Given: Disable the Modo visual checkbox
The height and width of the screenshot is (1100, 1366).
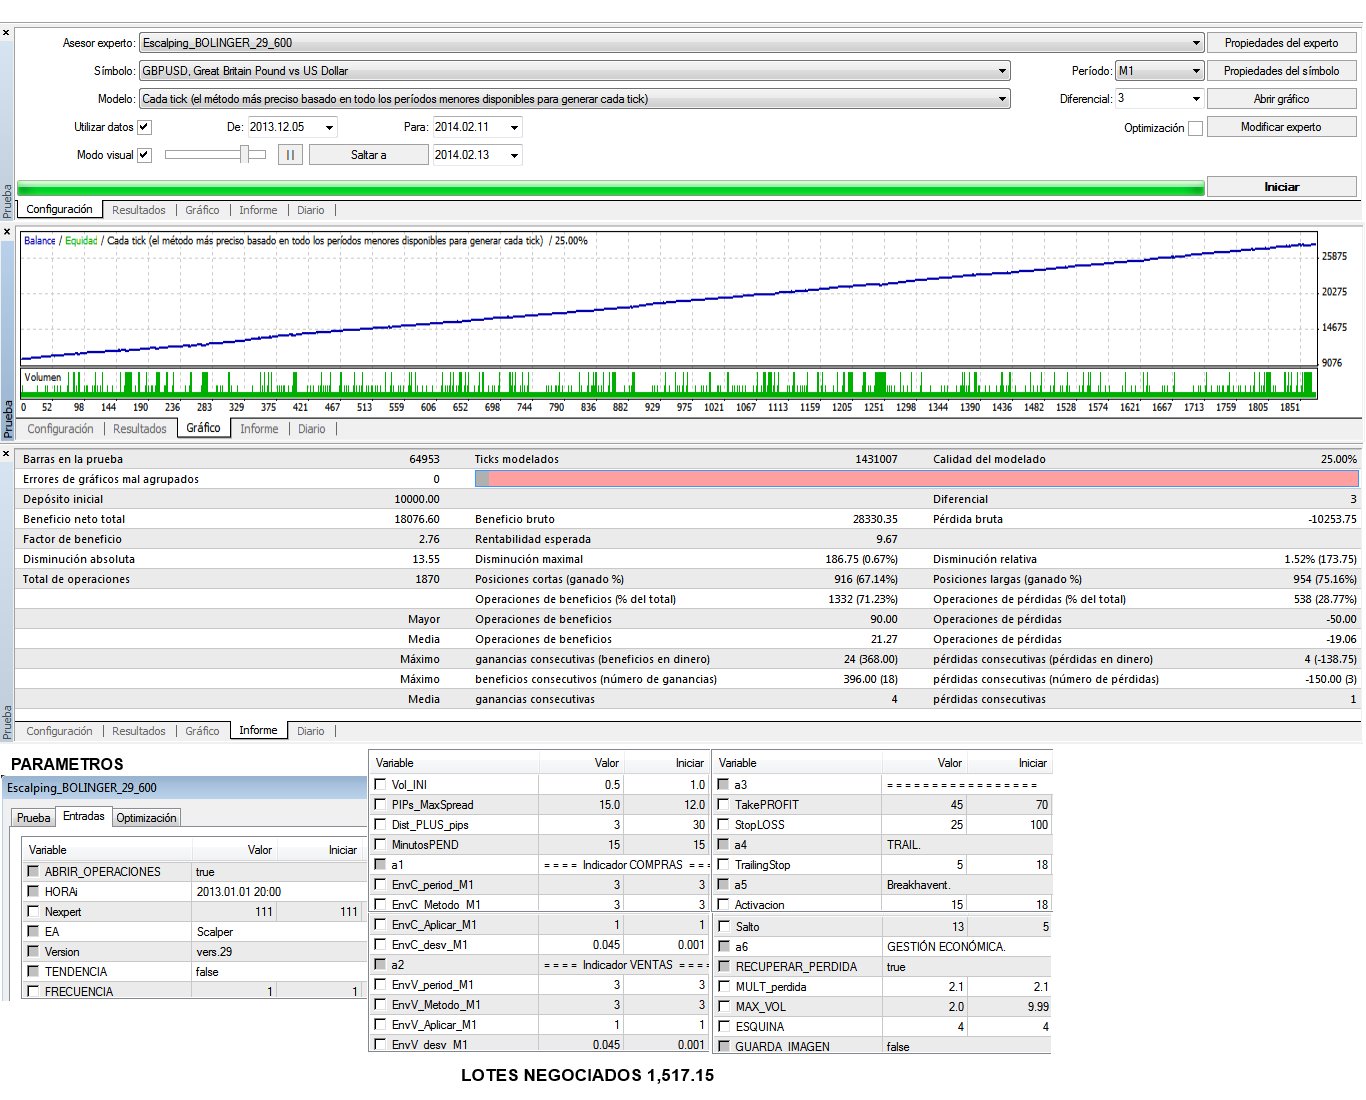Looking at the screenshot, I should pyautogui.click(x=144, y=155).
